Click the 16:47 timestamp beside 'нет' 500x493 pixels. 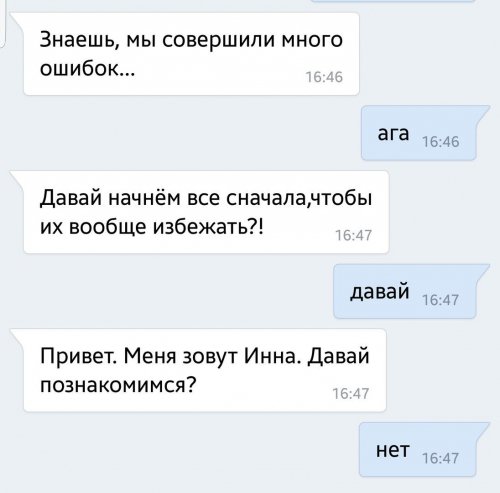point(441,458)
